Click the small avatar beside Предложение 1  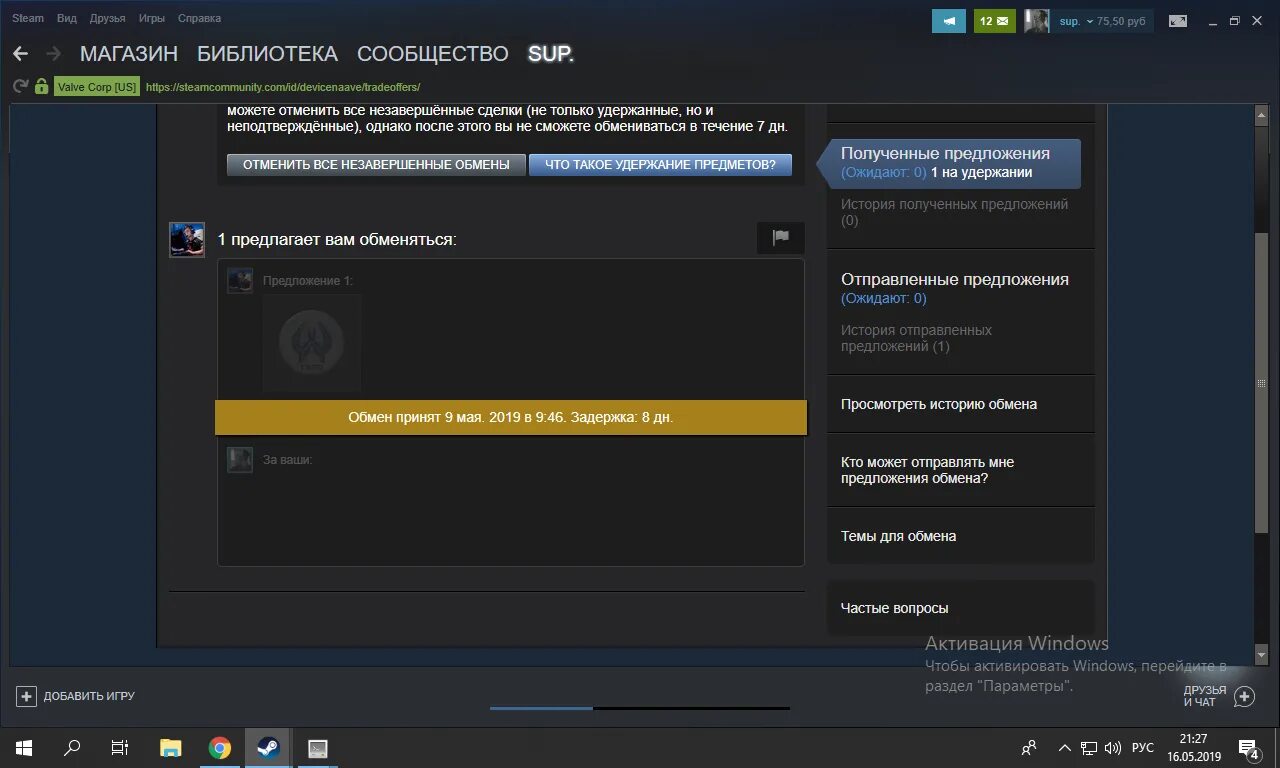click(x=240, y=280)
